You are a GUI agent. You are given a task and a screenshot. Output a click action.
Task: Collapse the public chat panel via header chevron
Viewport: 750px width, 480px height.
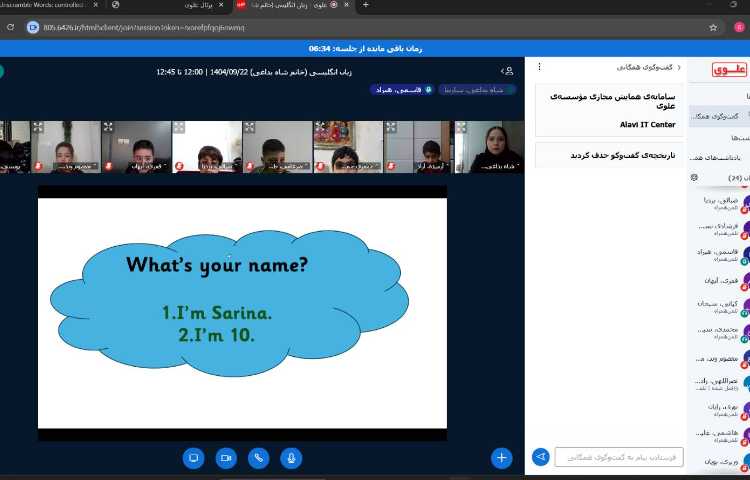(x=680, y=68)
